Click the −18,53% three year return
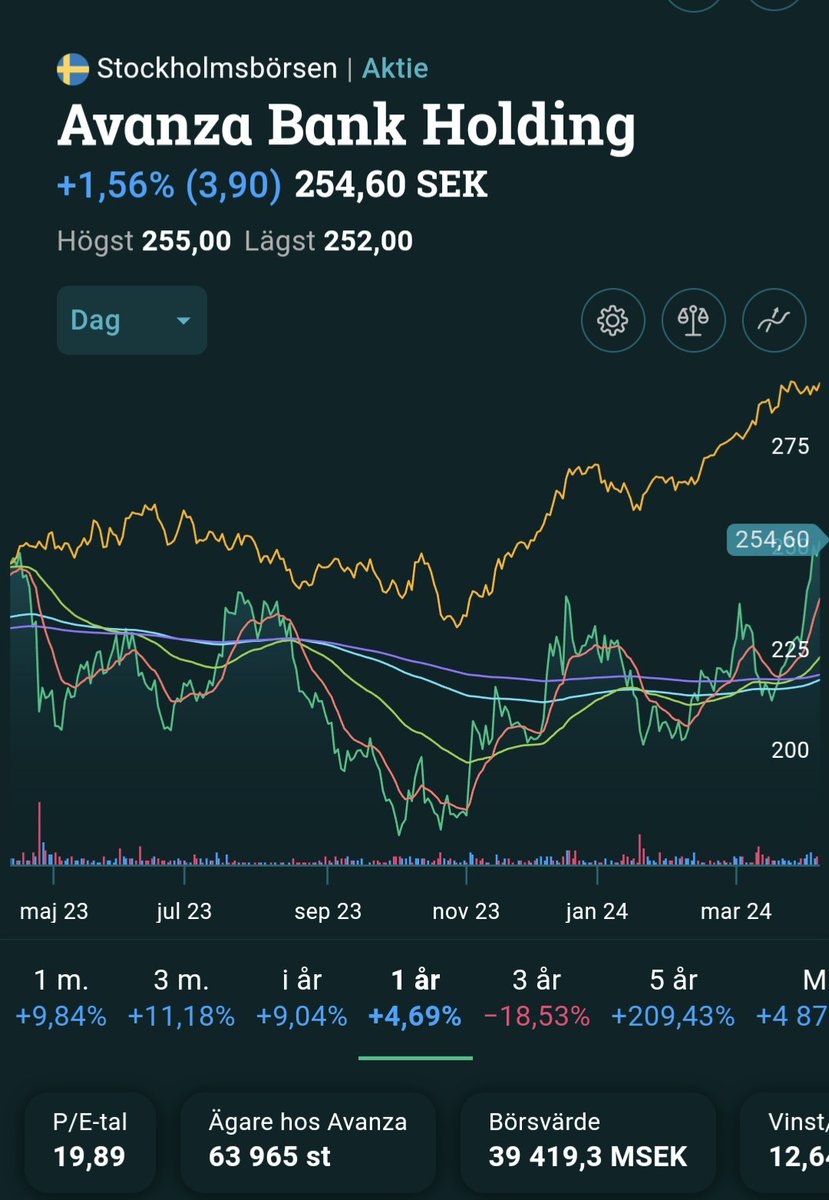This screenshot has height=1200, width=829. [536, 1017]
